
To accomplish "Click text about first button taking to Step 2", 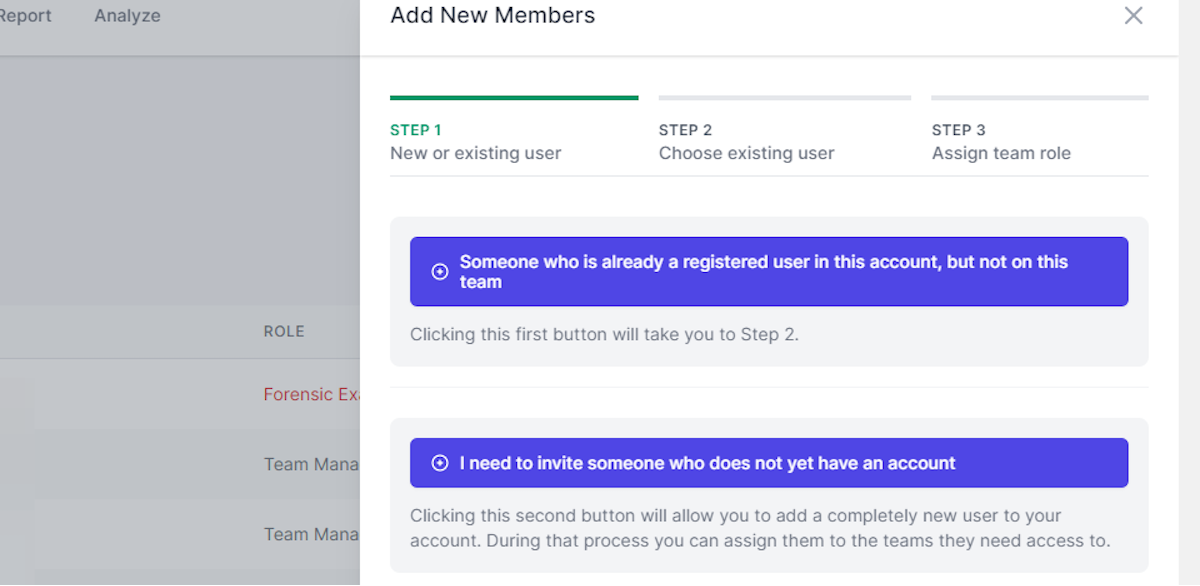I will [x=604, y=334].
